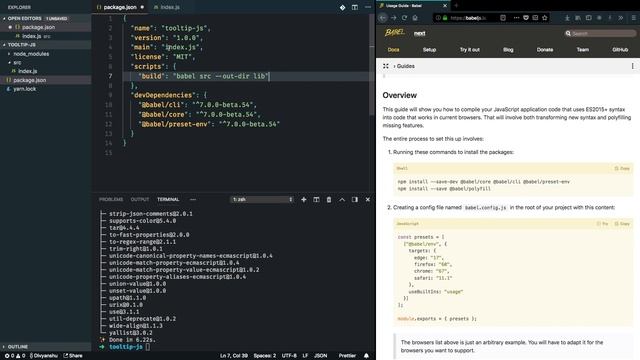Toggle the Babel docs sidebar icon

click(386, 66)
